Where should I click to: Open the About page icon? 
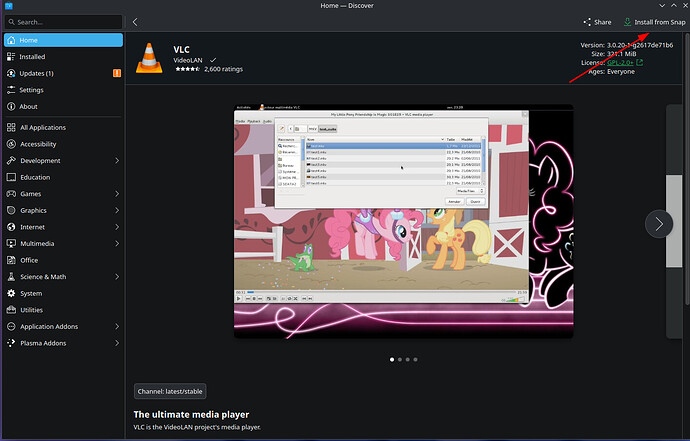[10, 106]
